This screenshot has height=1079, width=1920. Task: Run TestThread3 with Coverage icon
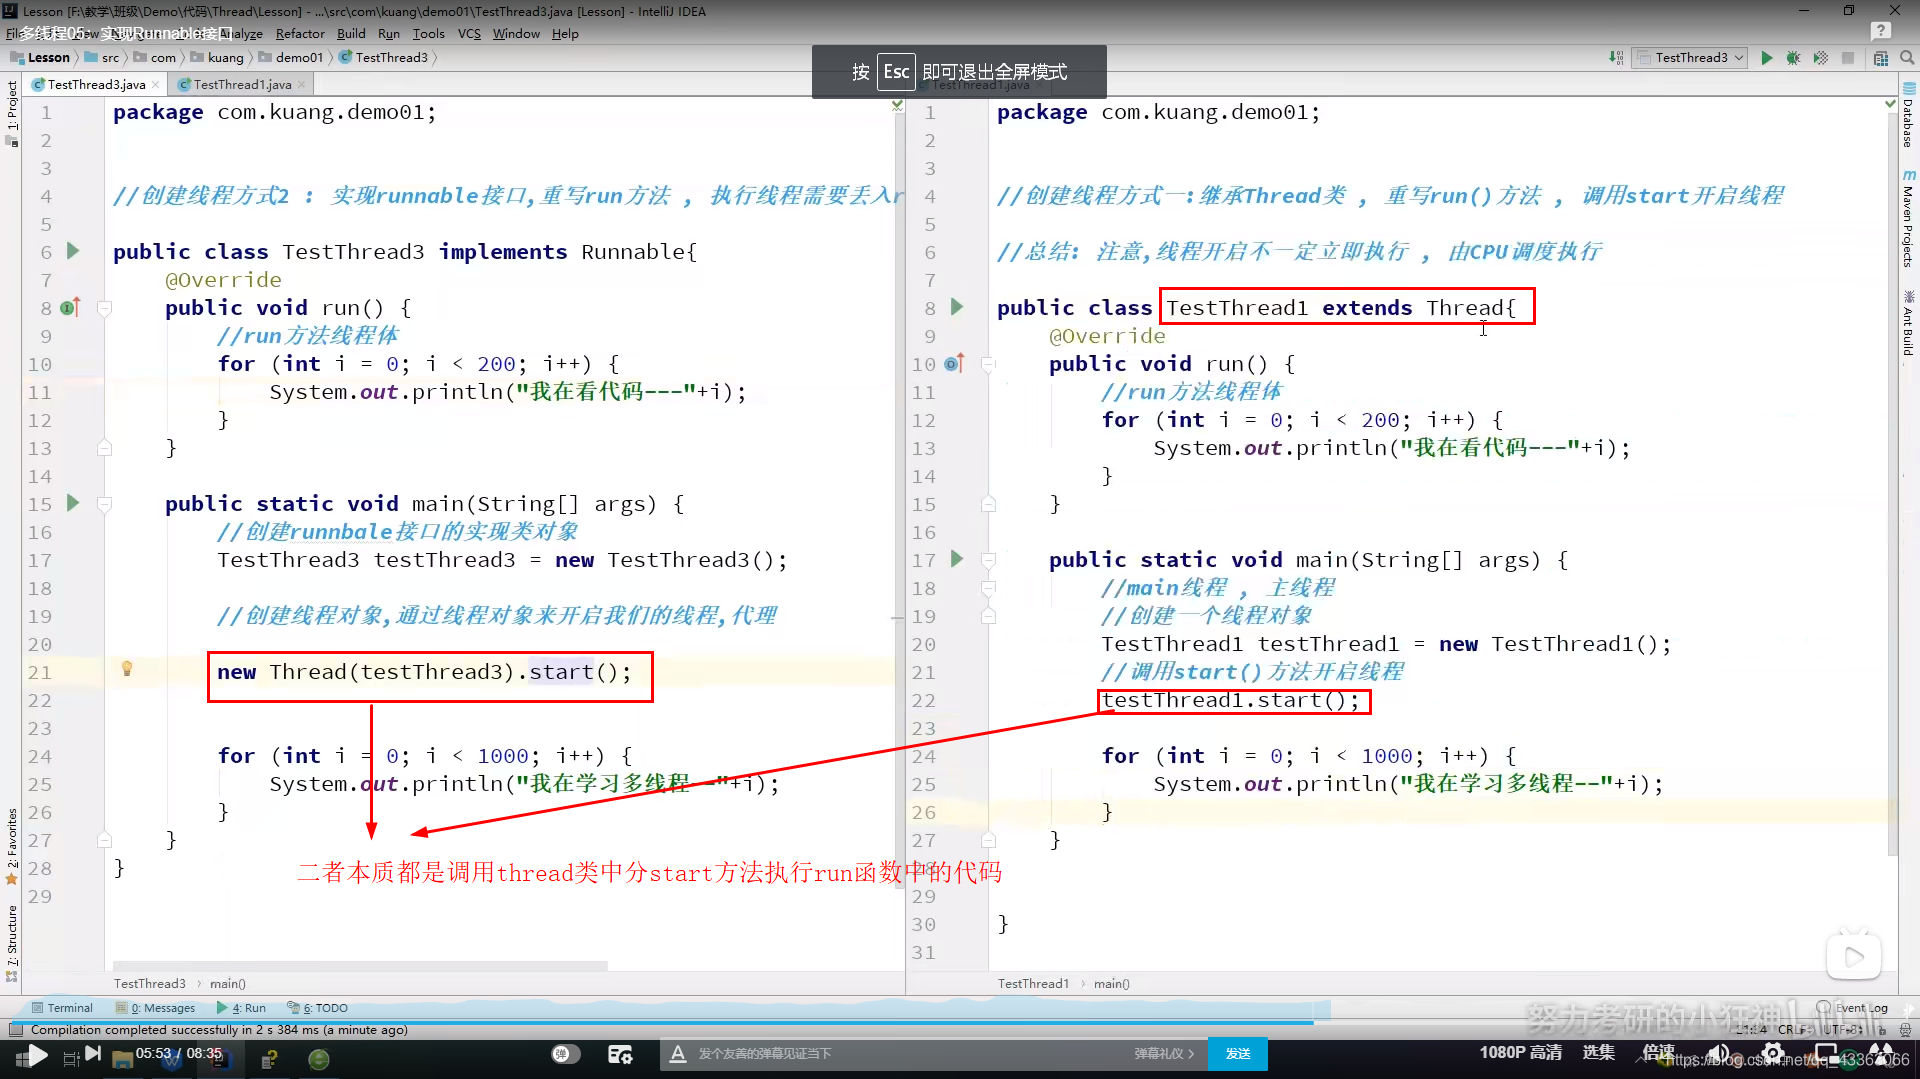click(1821, 58)
